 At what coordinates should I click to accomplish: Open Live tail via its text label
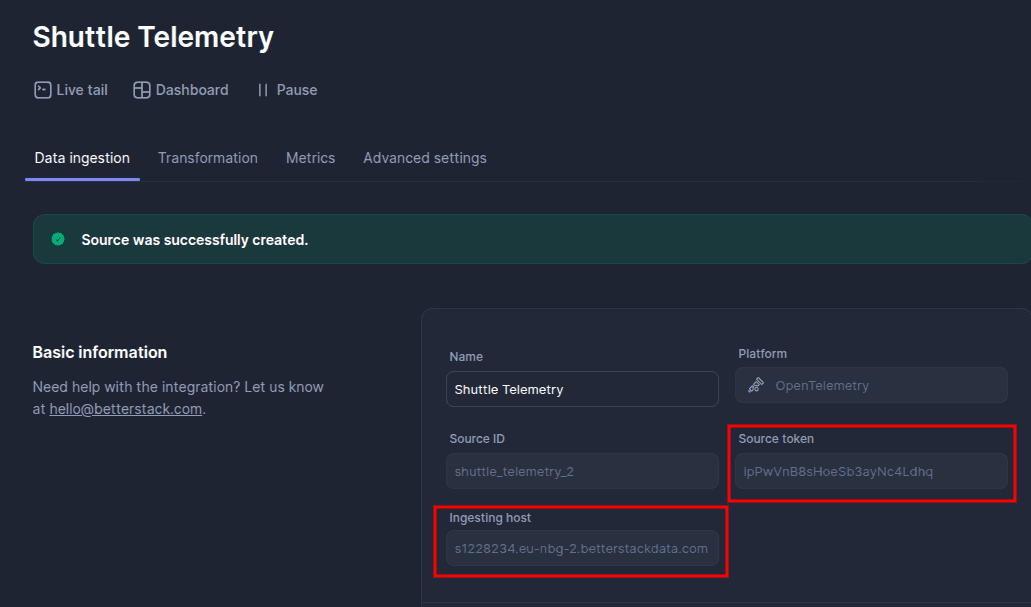[x=82, y=90]
